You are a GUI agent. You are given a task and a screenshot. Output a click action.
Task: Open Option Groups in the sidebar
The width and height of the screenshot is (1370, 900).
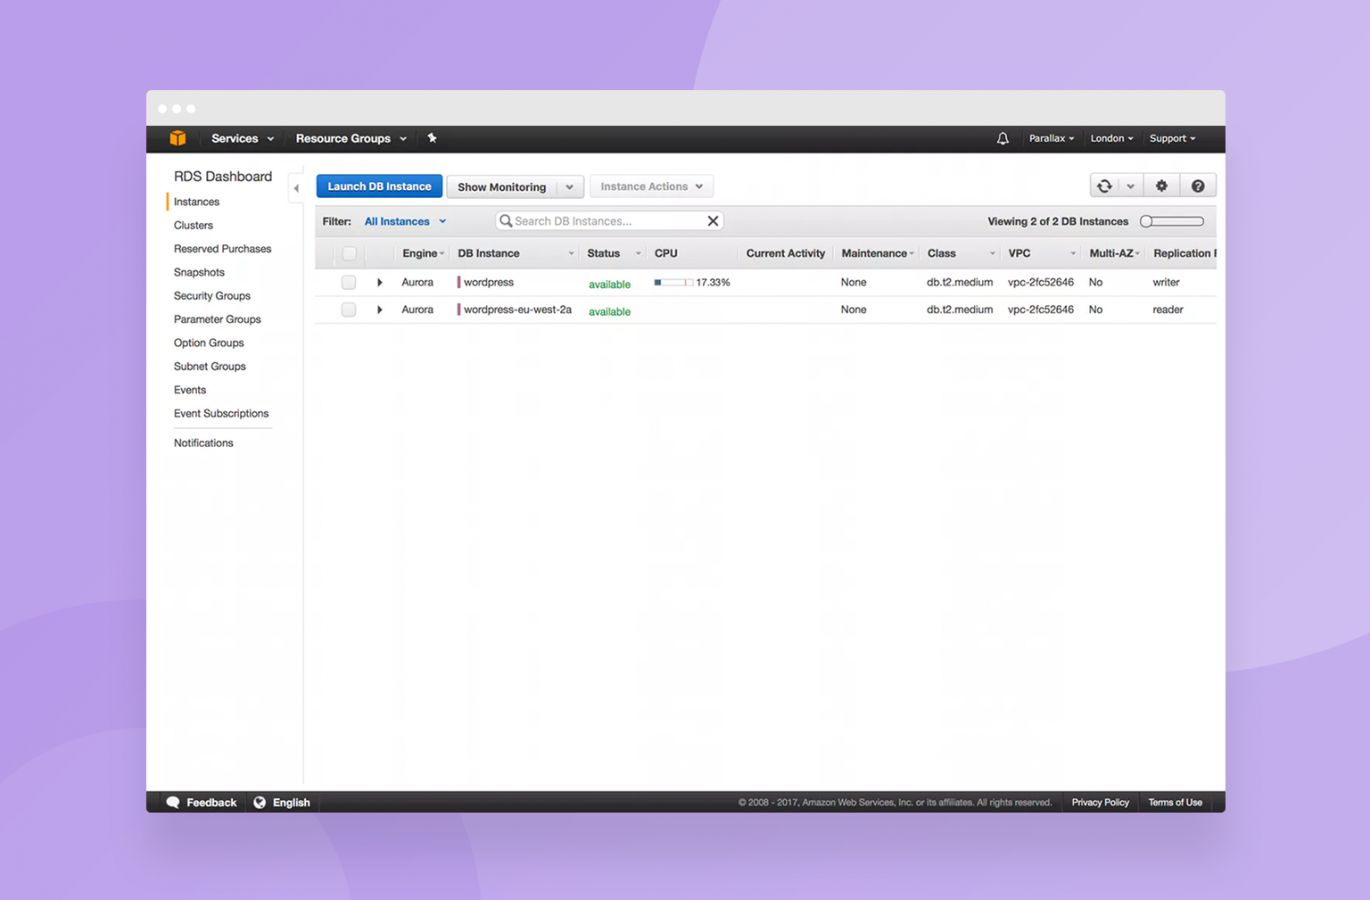click(208, 343)
